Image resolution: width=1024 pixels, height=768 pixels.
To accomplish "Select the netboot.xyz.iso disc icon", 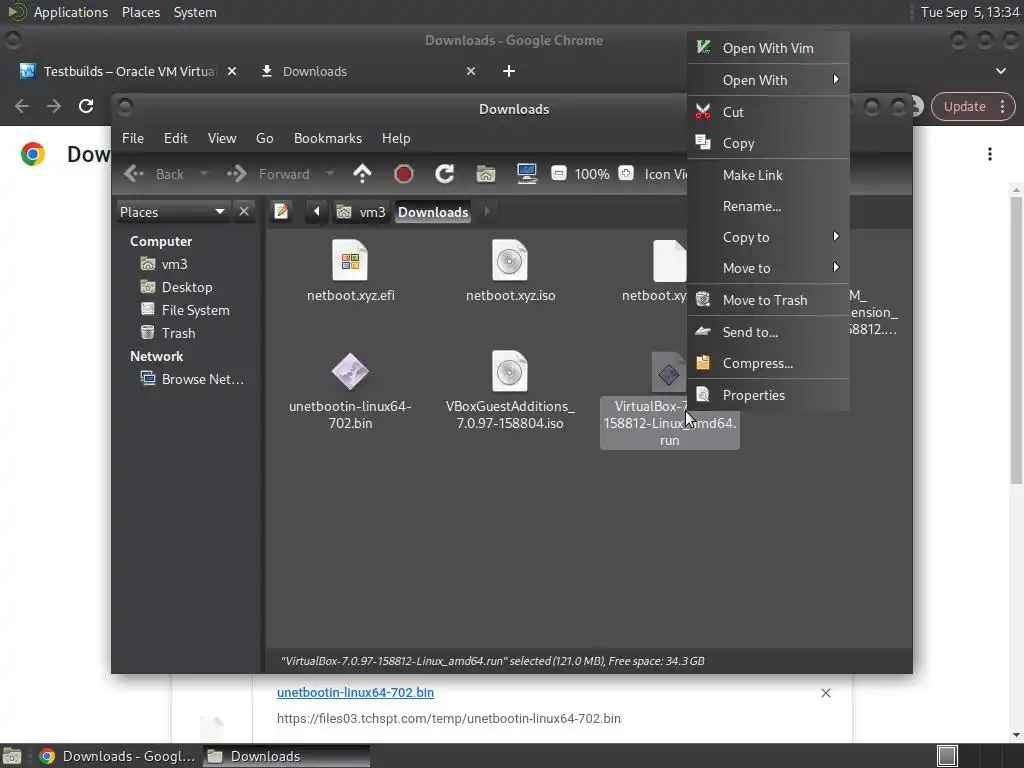I will pos(509,261).
